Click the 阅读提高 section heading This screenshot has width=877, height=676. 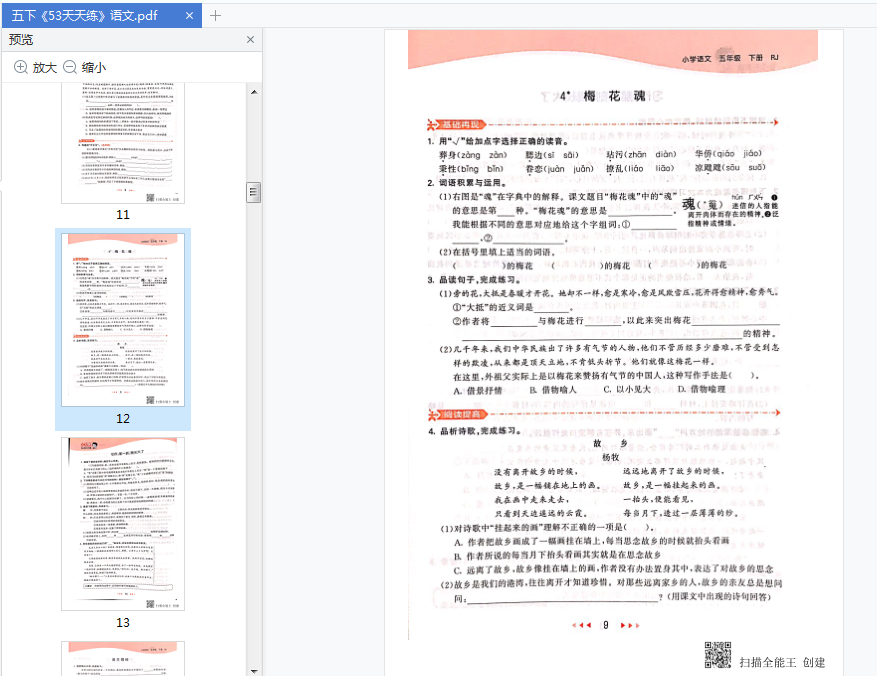[x=461, y=414]
